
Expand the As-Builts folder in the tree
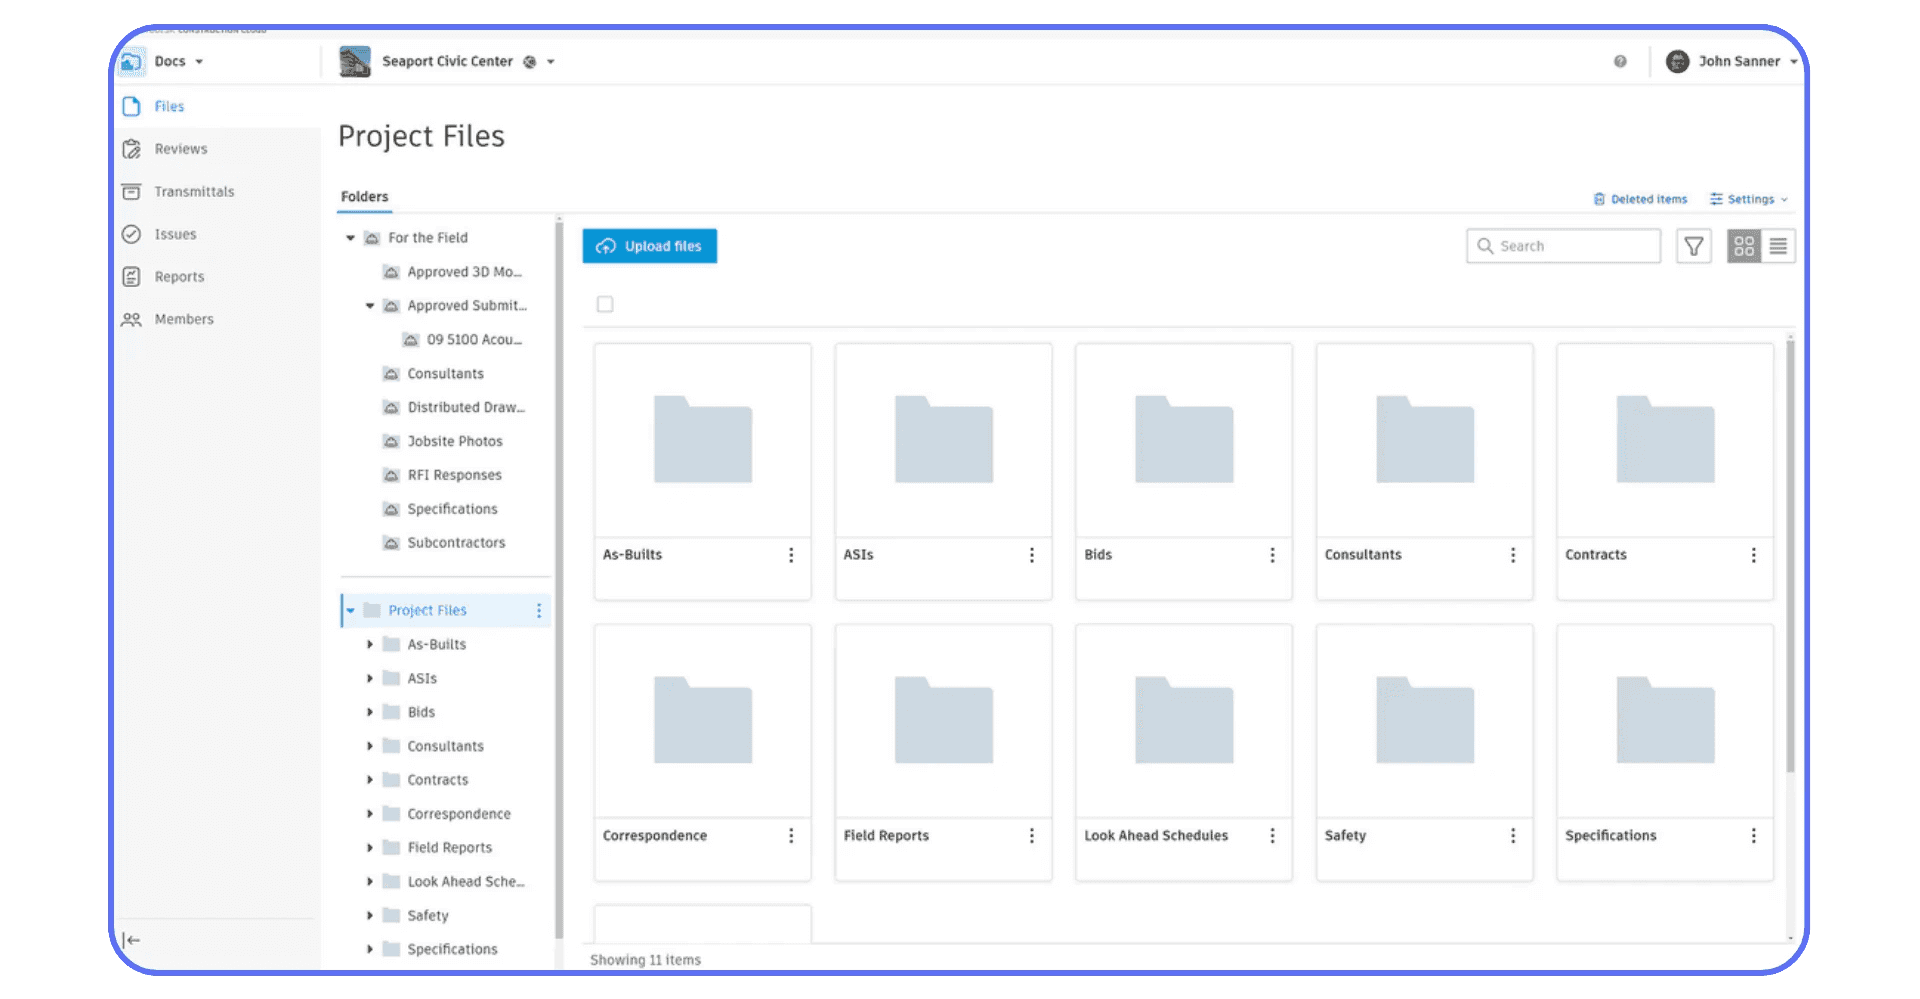[x=369, y=644]
